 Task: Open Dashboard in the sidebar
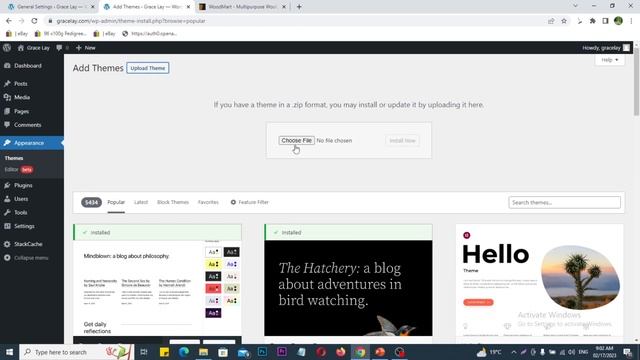click(28, 66)
